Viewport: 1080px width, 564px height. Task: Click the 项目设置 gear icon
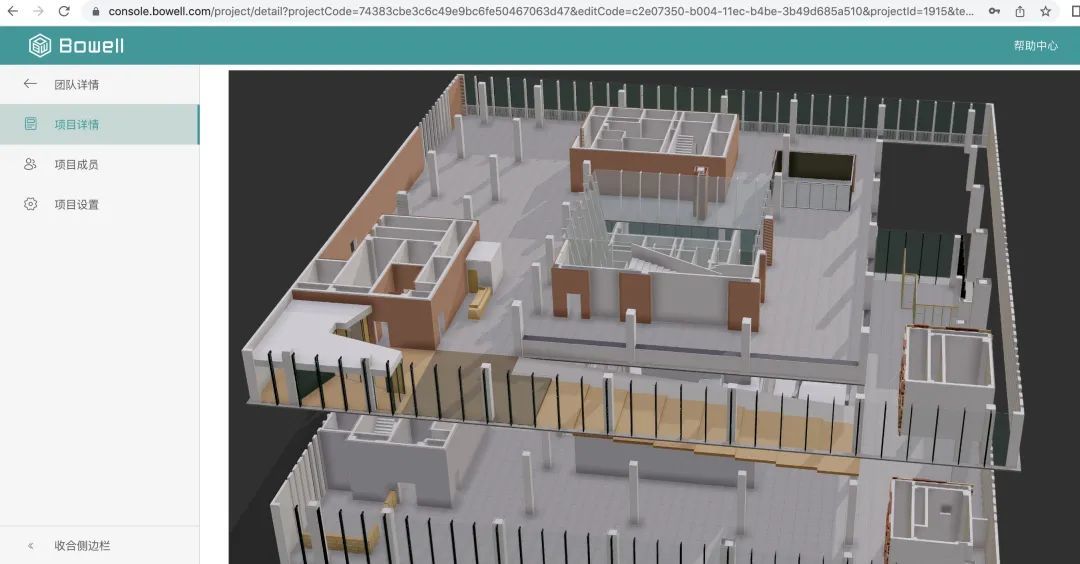[30, 204]
